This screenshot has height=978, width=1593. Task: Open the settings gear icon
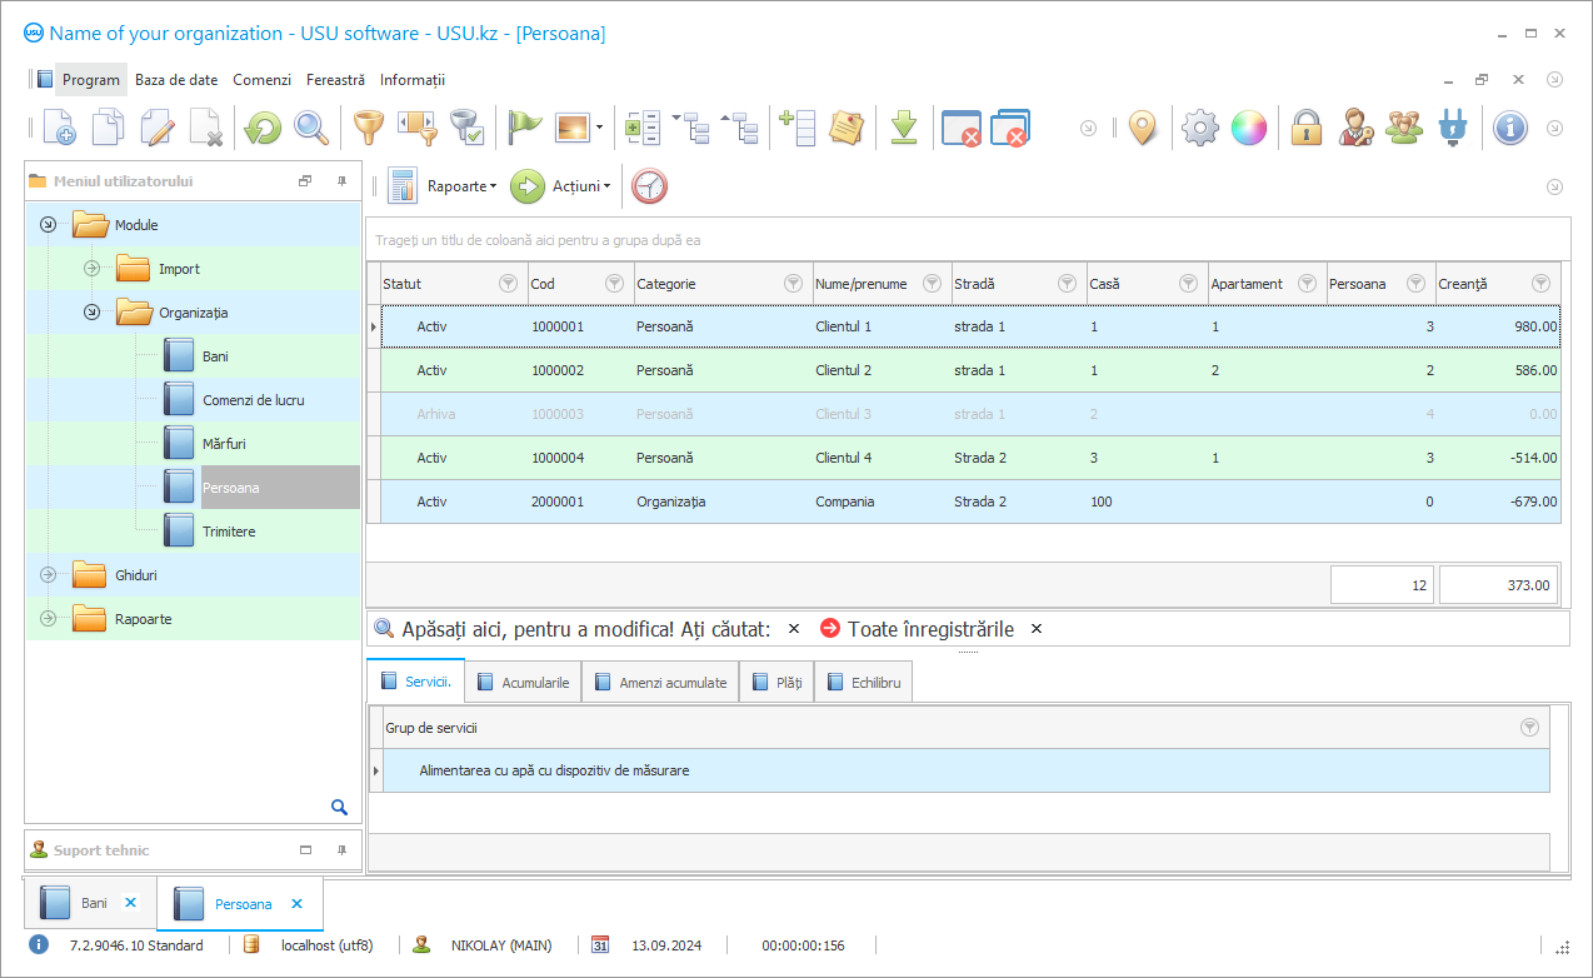1199,128
